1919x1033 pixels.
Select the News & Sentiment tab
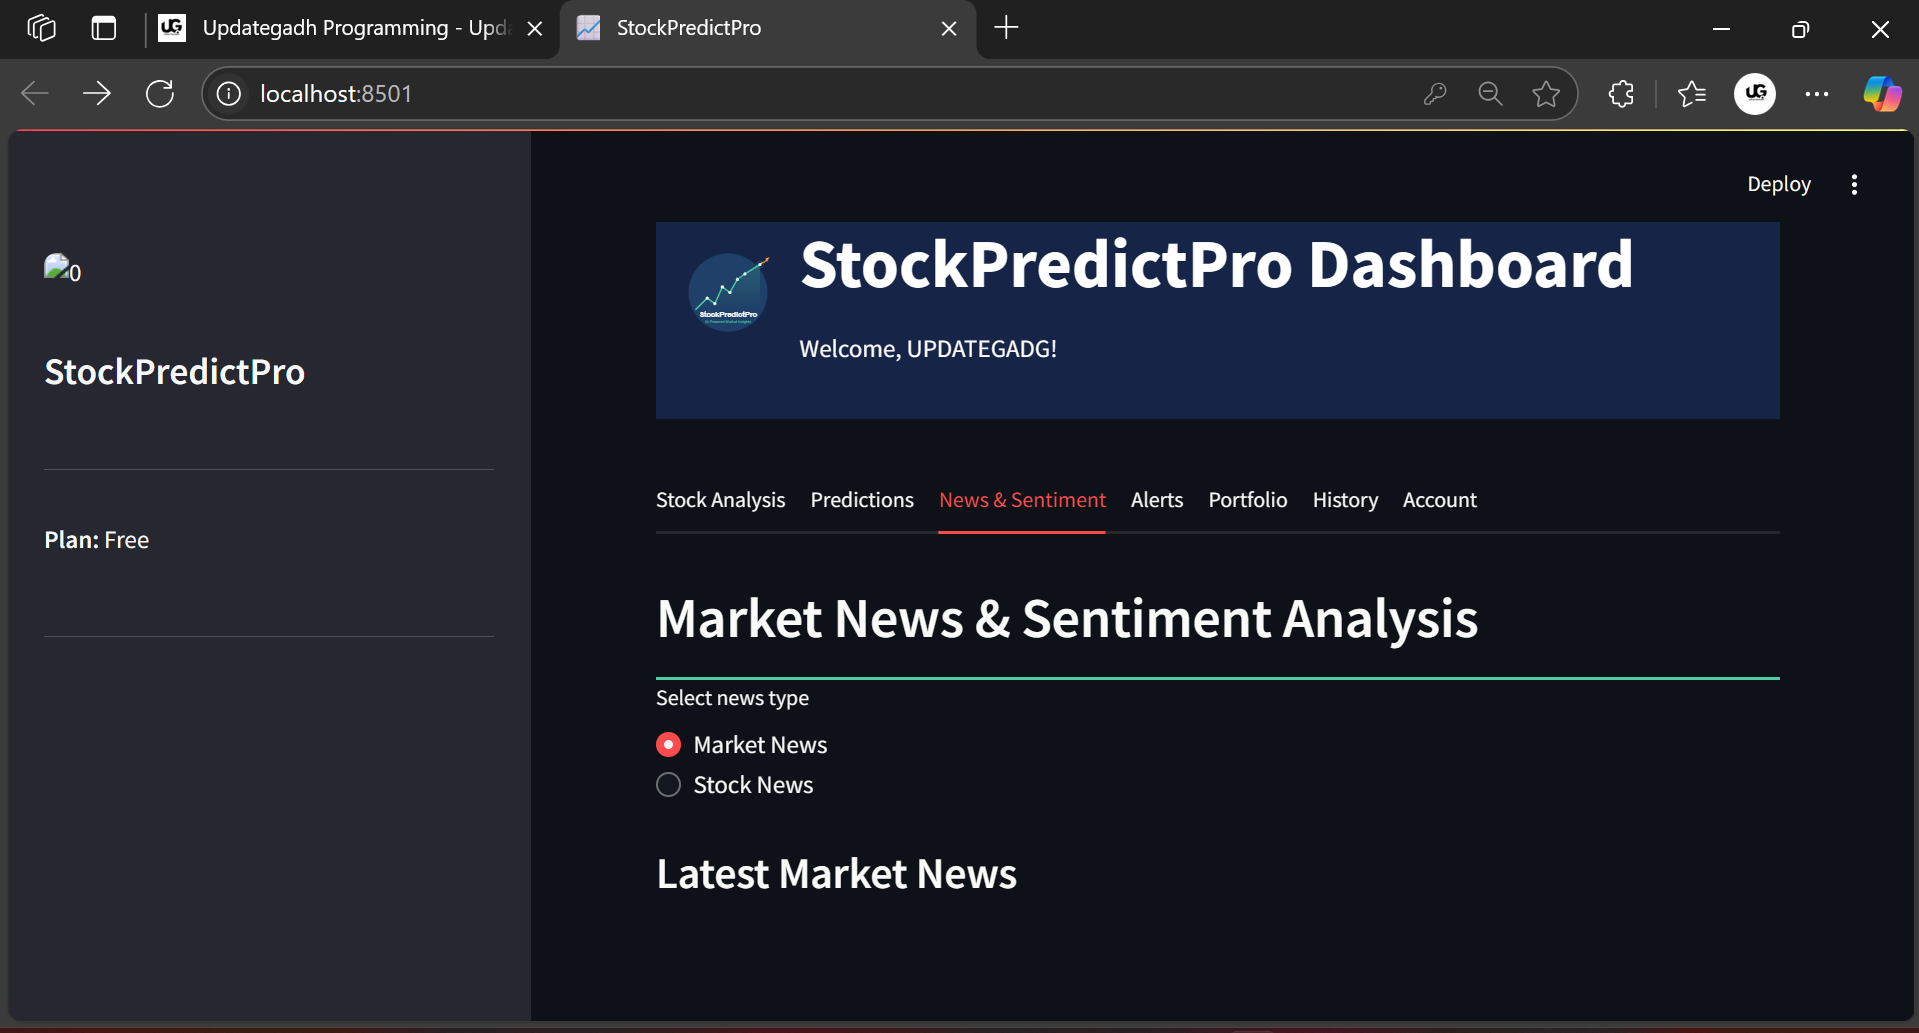1022,500
